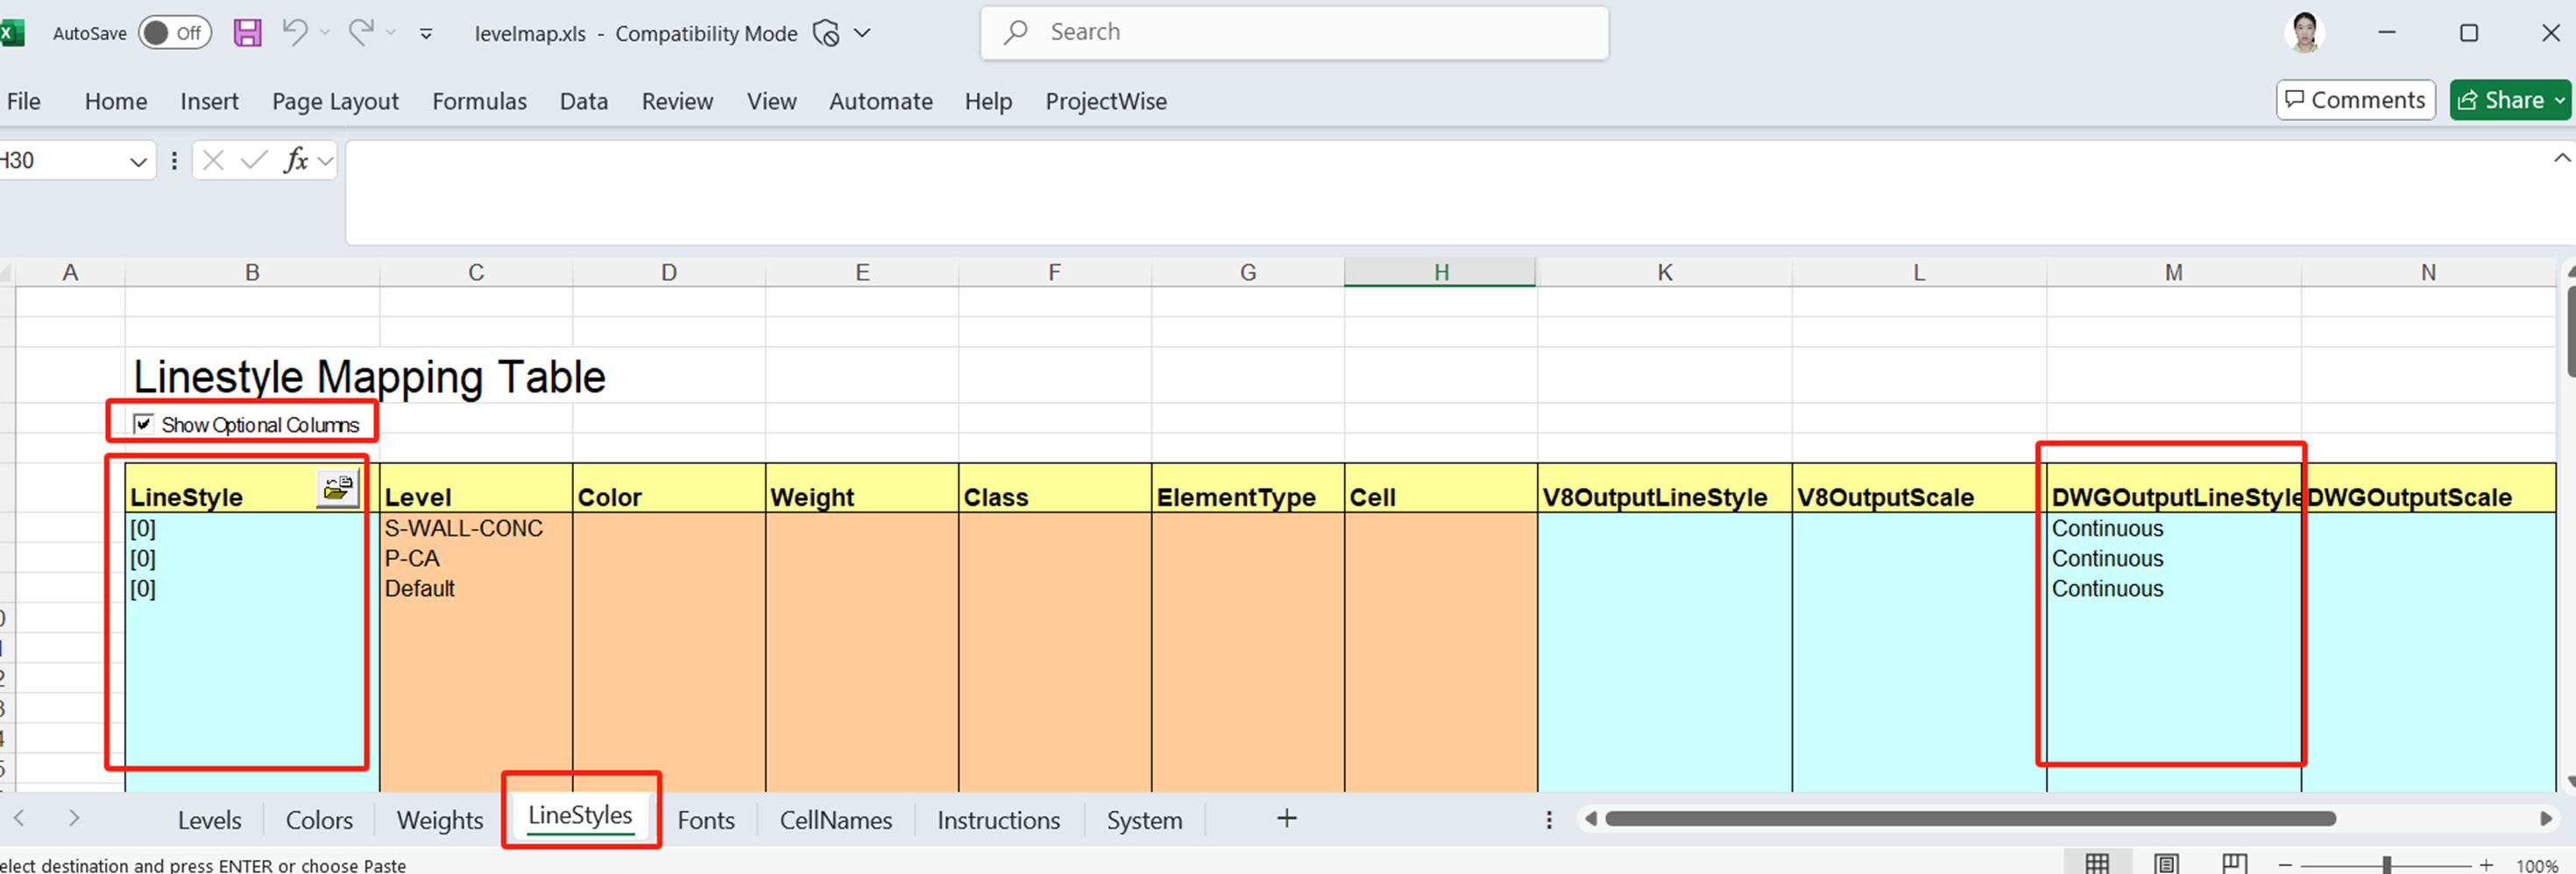Open the Formulas ribbon tab
2576x874 pixels.
479,101
